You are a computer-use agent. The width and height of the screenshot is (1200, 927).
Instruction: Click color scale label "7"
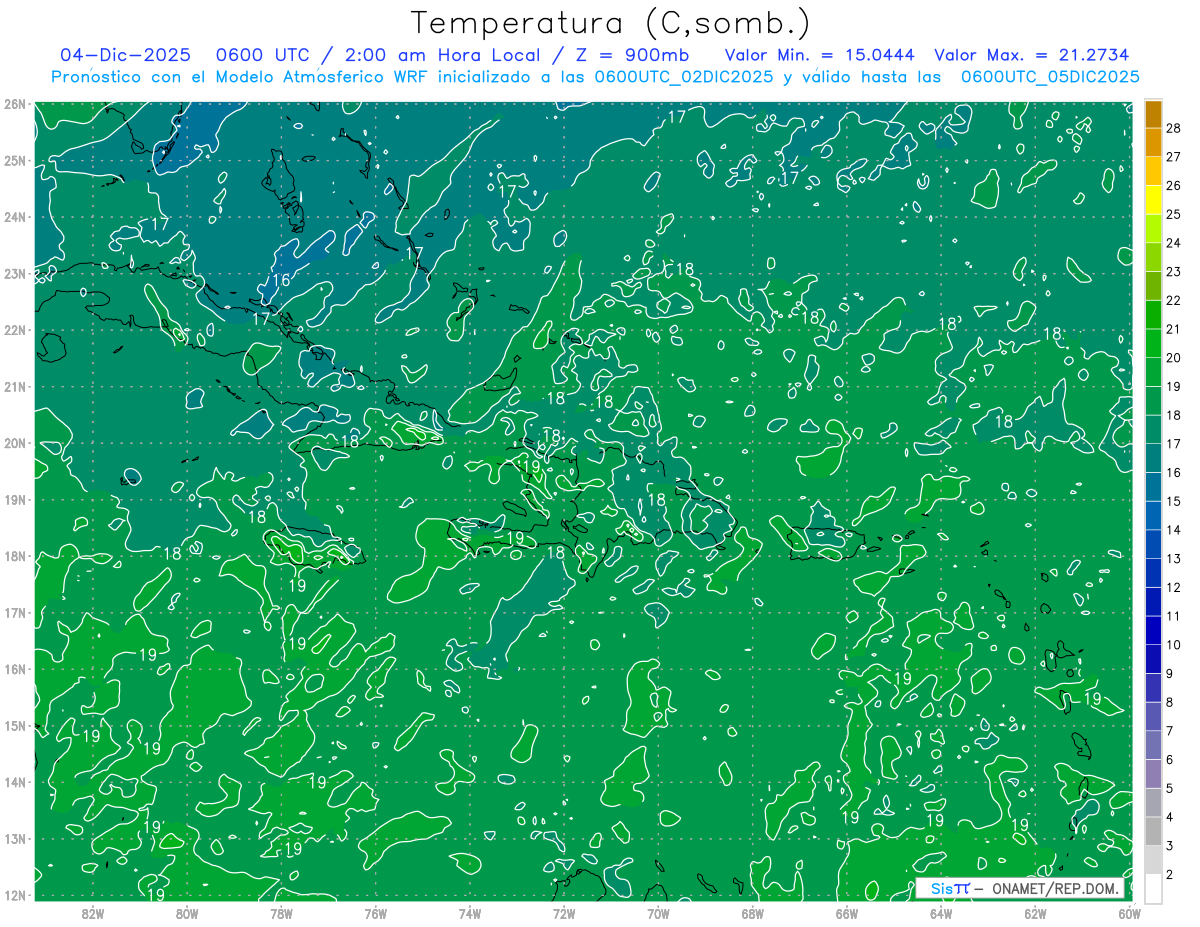pyautogui.click(x=1171, y=731)
